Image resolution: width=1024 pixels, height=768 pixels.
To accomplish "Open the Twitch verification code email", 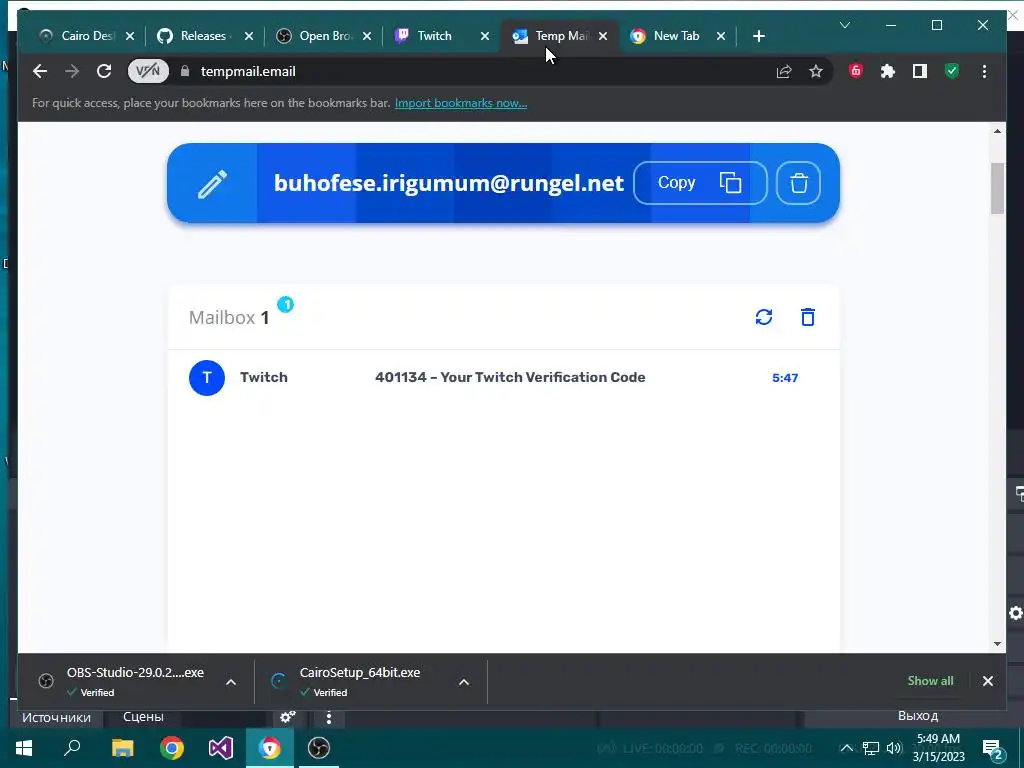I will pos(504,377).
